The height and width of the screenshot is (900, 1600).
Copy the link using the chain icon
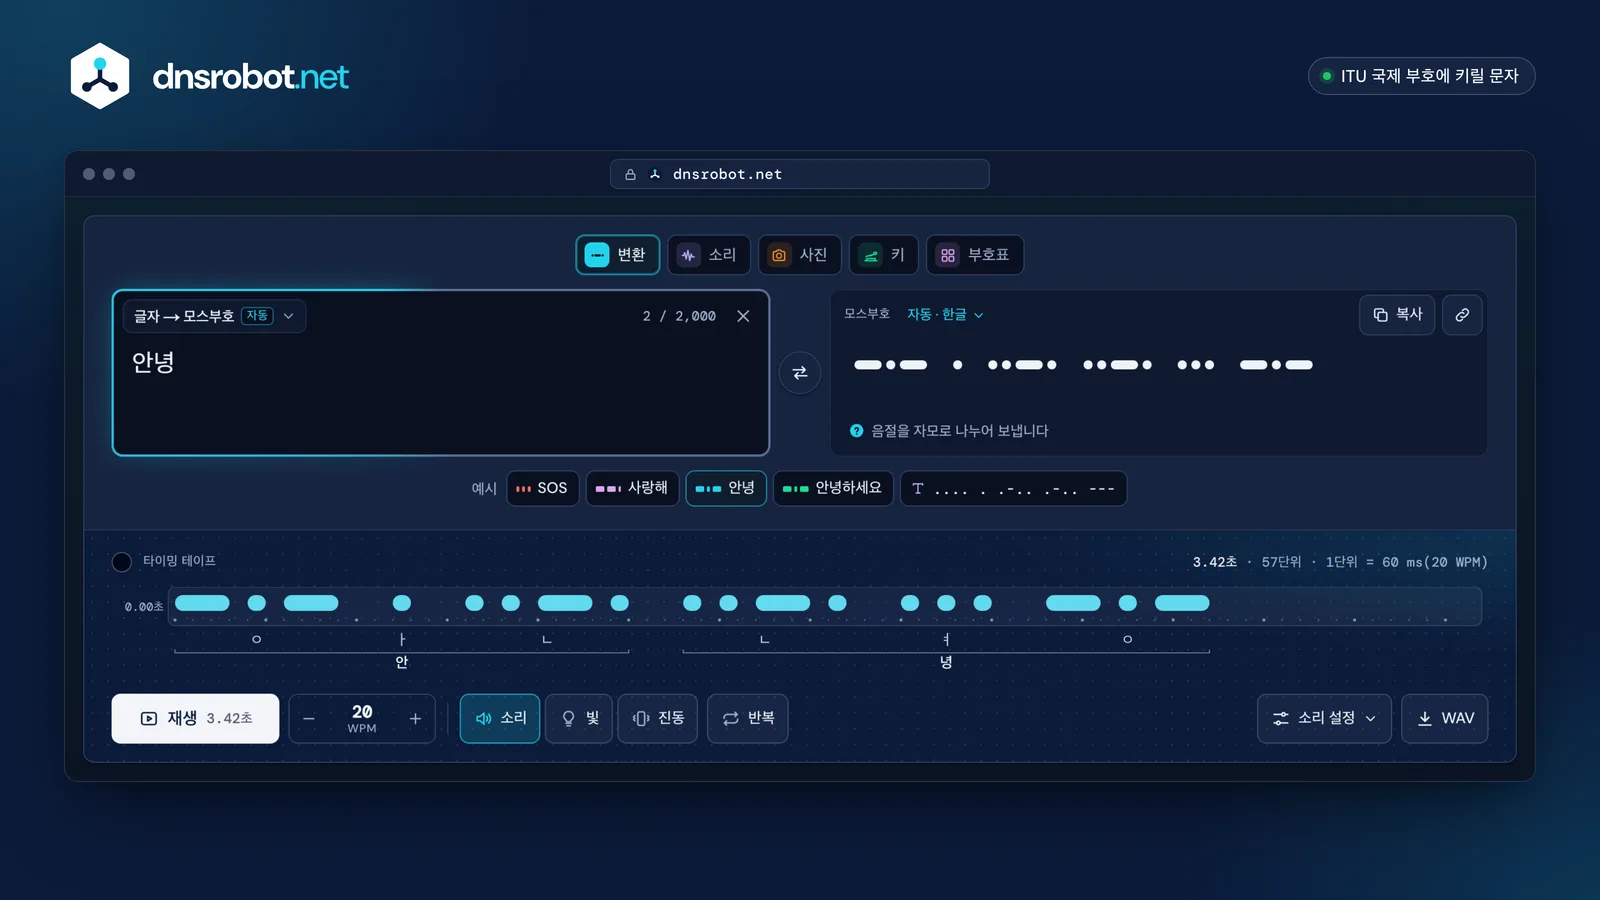pos(1462,315)
